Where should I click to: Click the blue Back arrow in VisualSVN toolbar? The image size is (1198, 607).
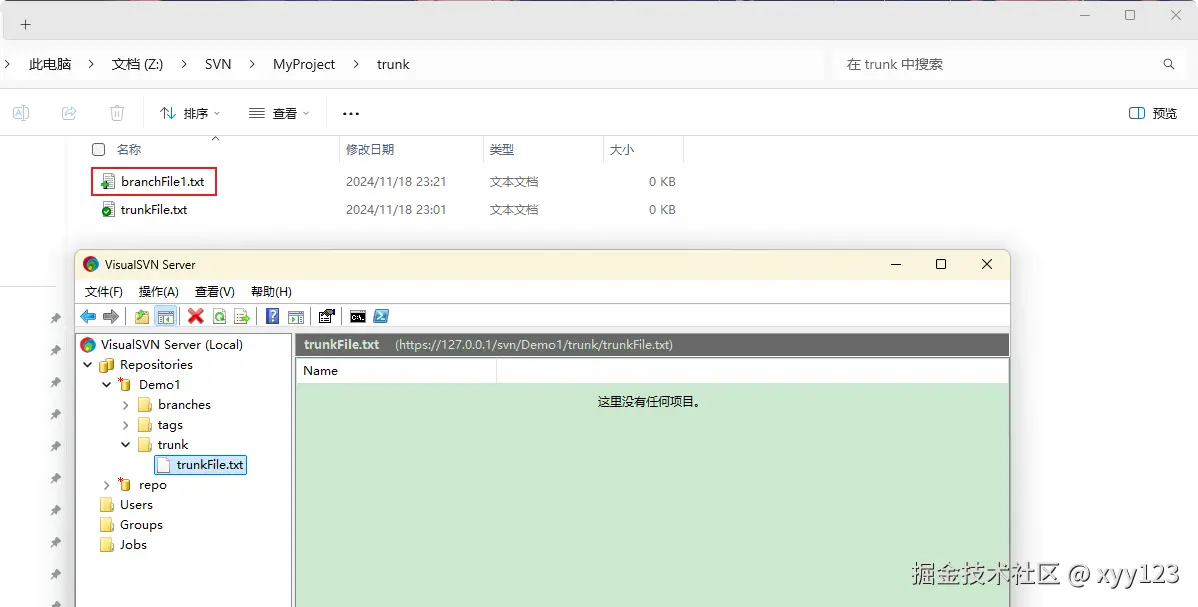point(88,316)
